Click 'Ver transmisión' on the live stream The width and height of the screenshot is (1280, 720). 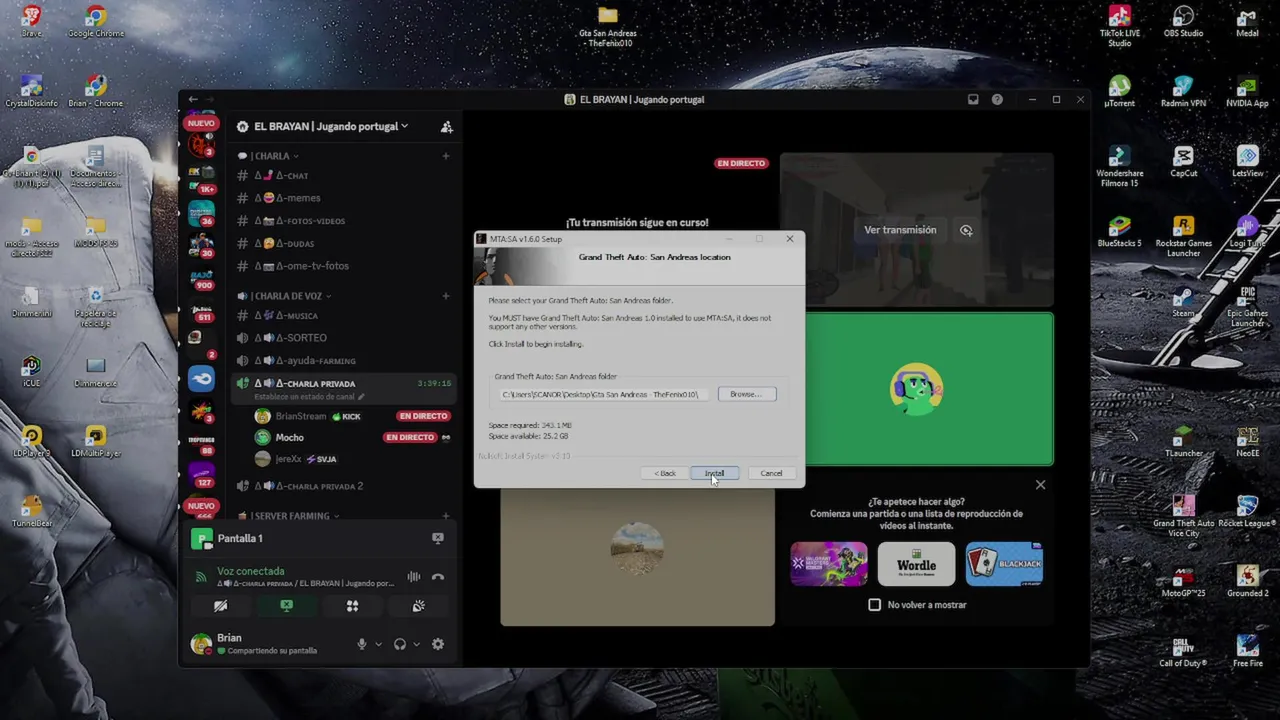[900, 230]
